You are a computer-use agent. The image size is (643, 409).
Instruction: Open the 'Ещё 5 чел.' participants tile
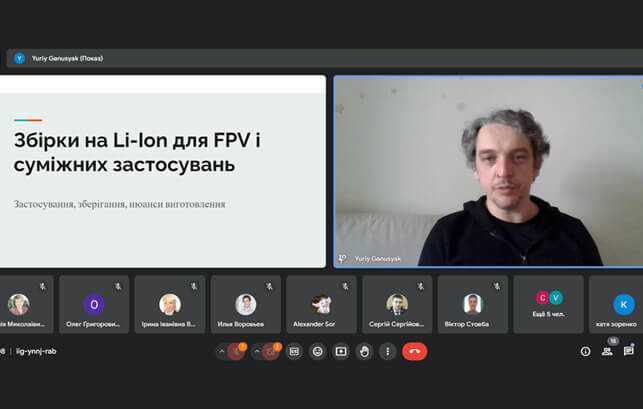pos(548,304)
